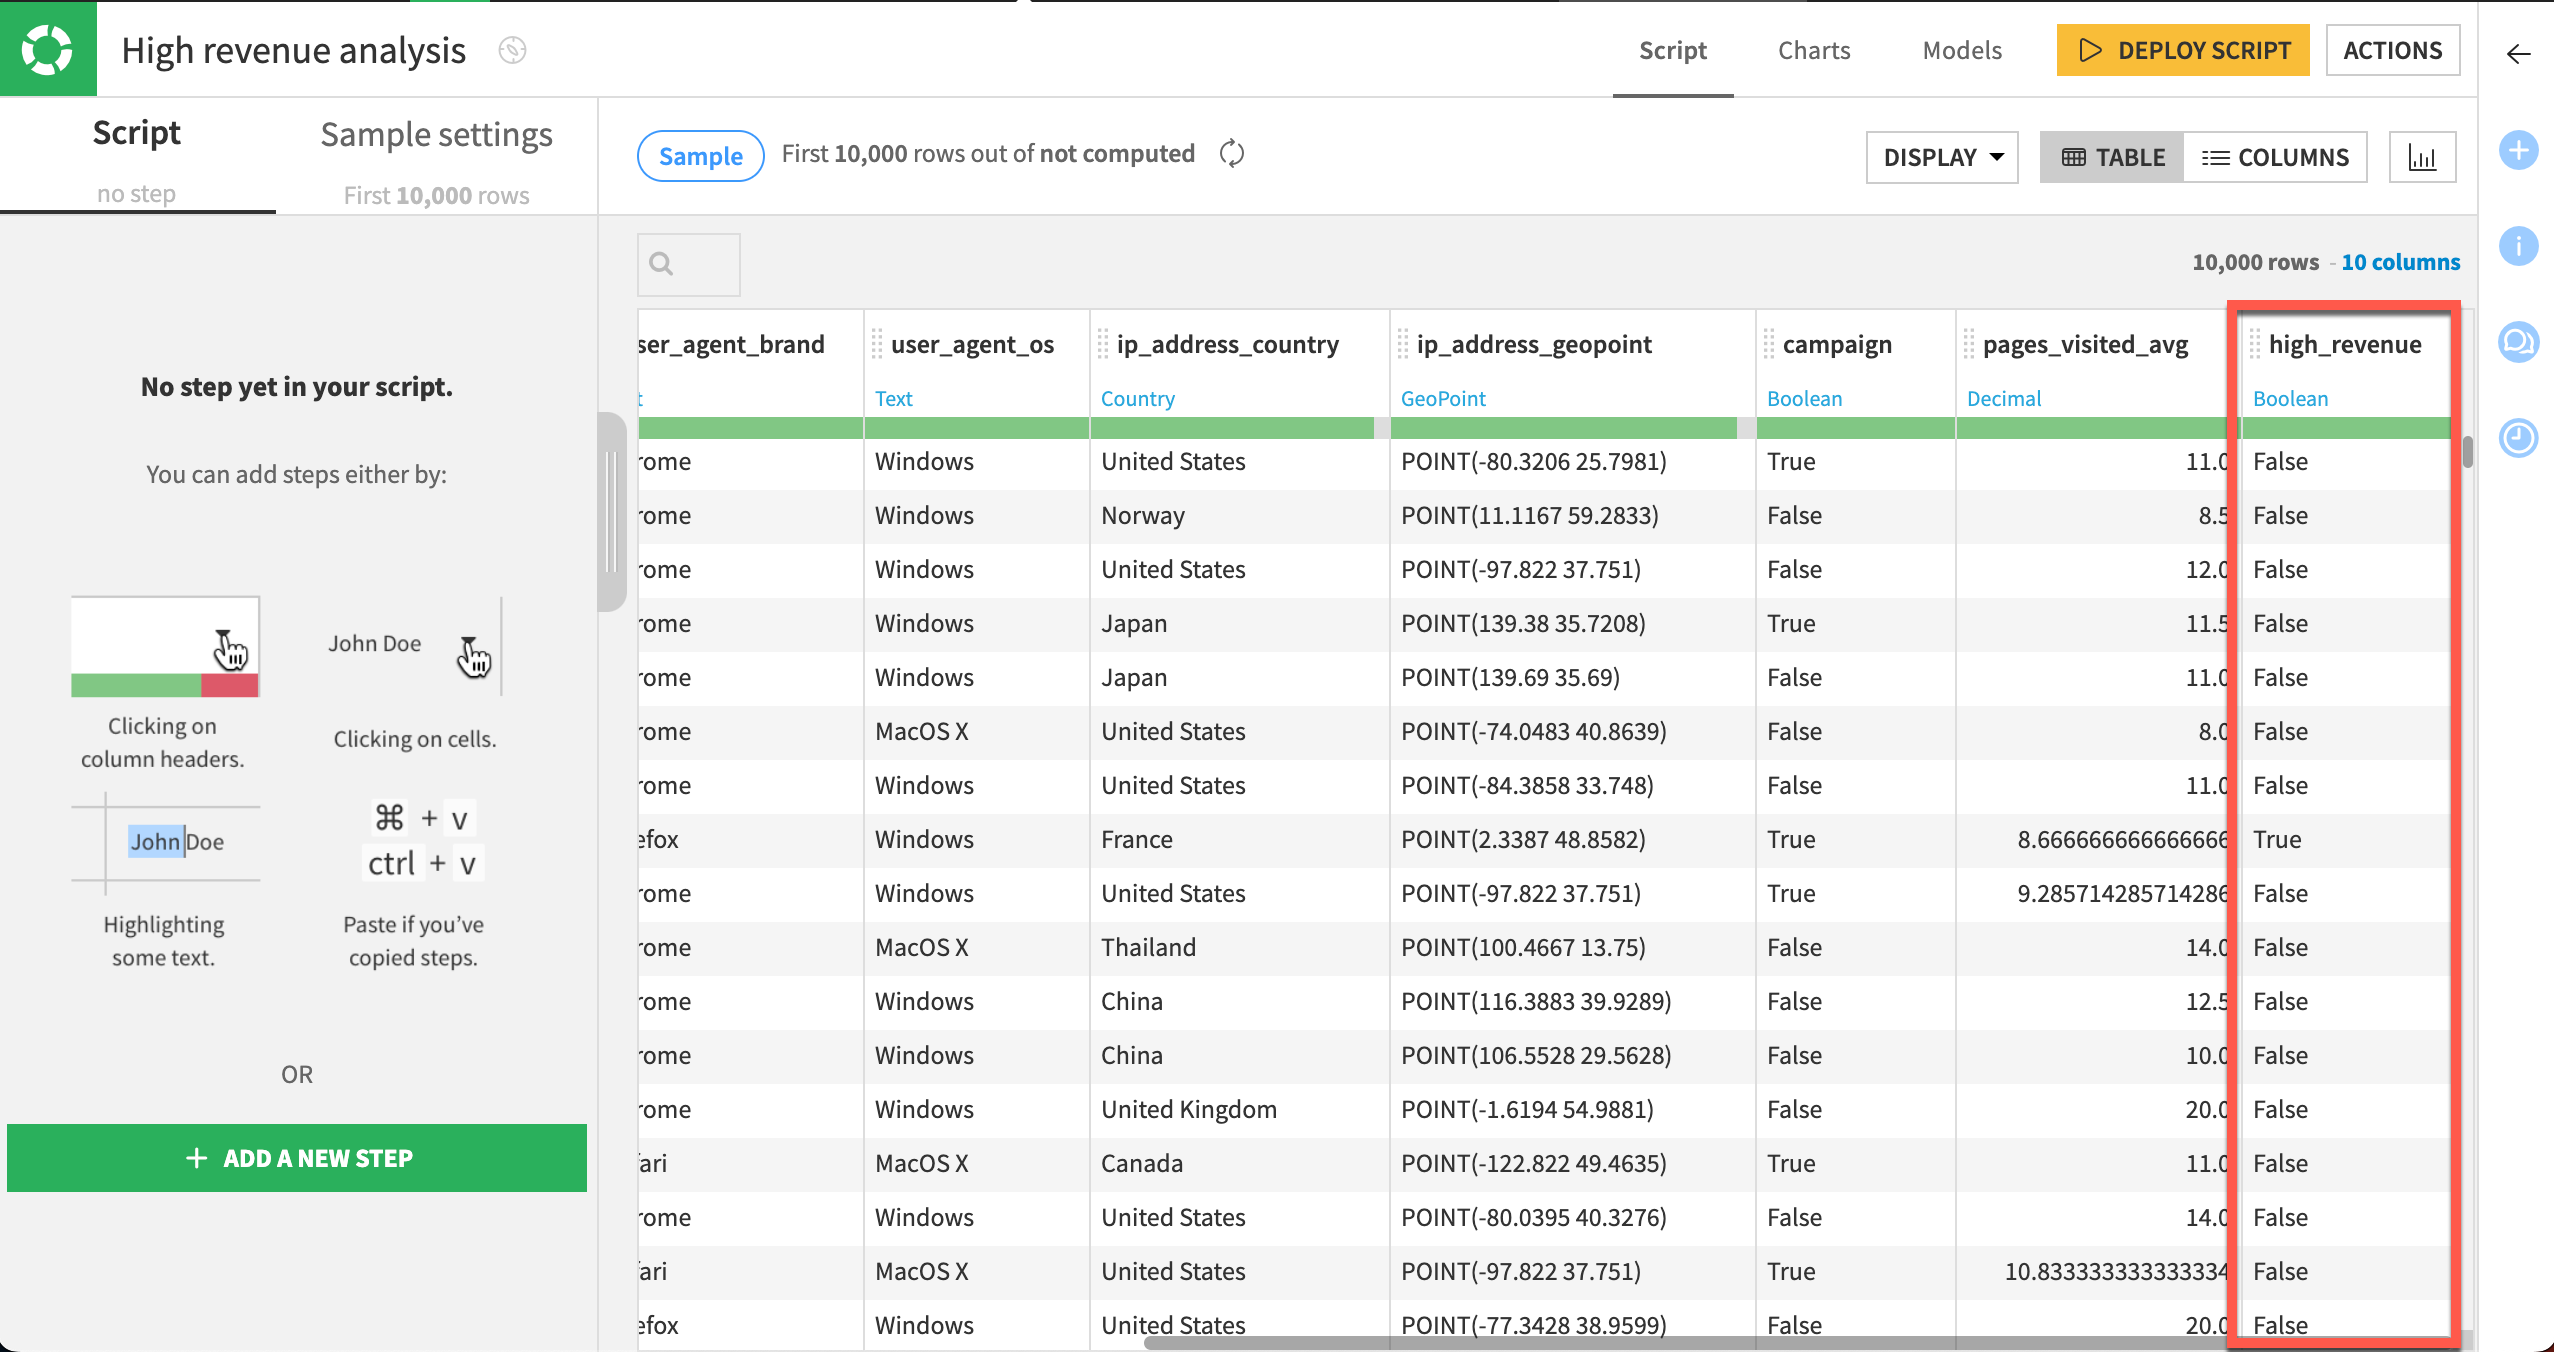Switch to the Charts tab
The image size is (2554, 1352).
(x=1816, y=51)
